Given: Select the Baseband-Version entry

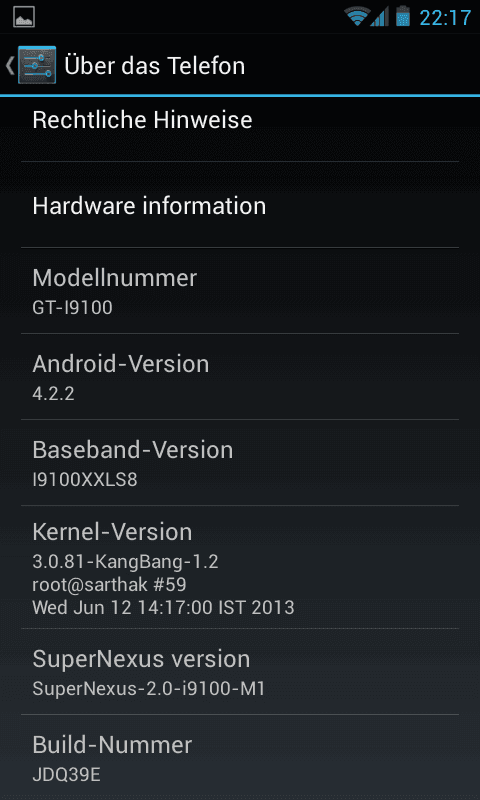Looking at the screenshot, I should pyautogui.click(x=240, y=463).
